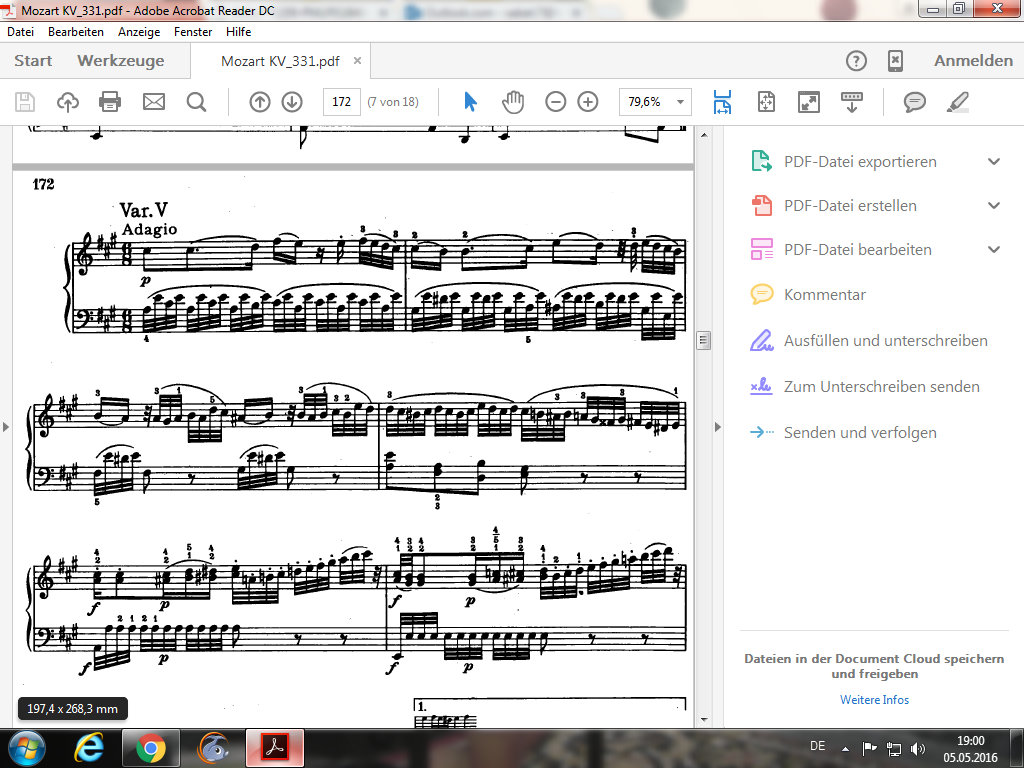Viewport: 1024px width, 768px height.
Task: Click the Zum Unterschreiben senden icon
Action: click(x=761, y=387)
